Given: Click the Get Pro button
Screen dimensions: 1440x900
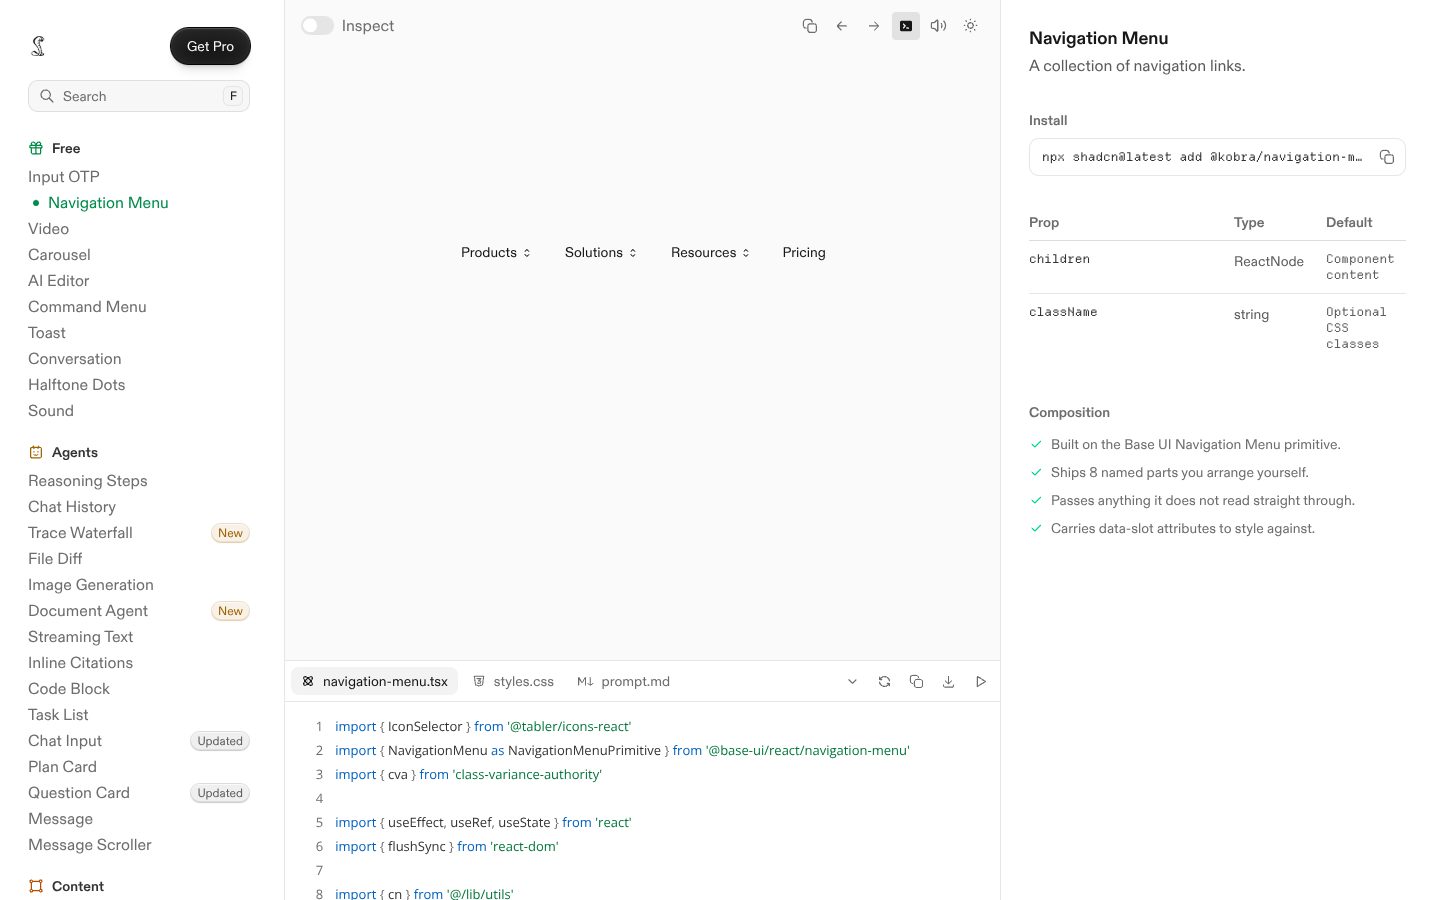Looking at the screenshot, I should tap(210, 46).
